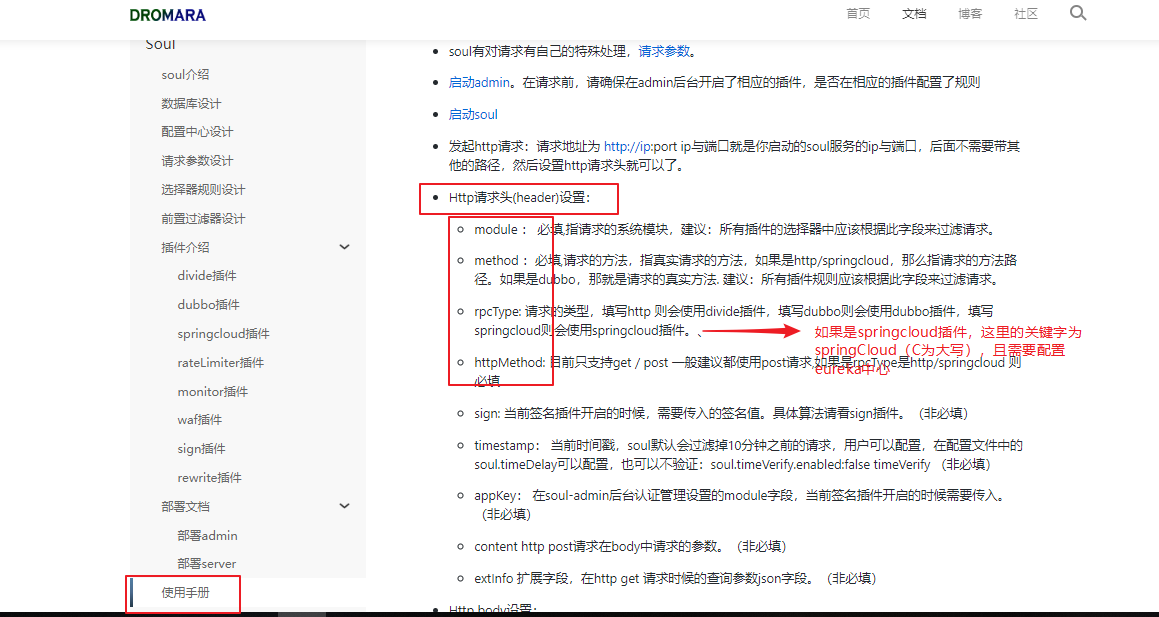Open 数据库设计 sidebar page
Screen dimensions: 1159x617
[191, 103]
